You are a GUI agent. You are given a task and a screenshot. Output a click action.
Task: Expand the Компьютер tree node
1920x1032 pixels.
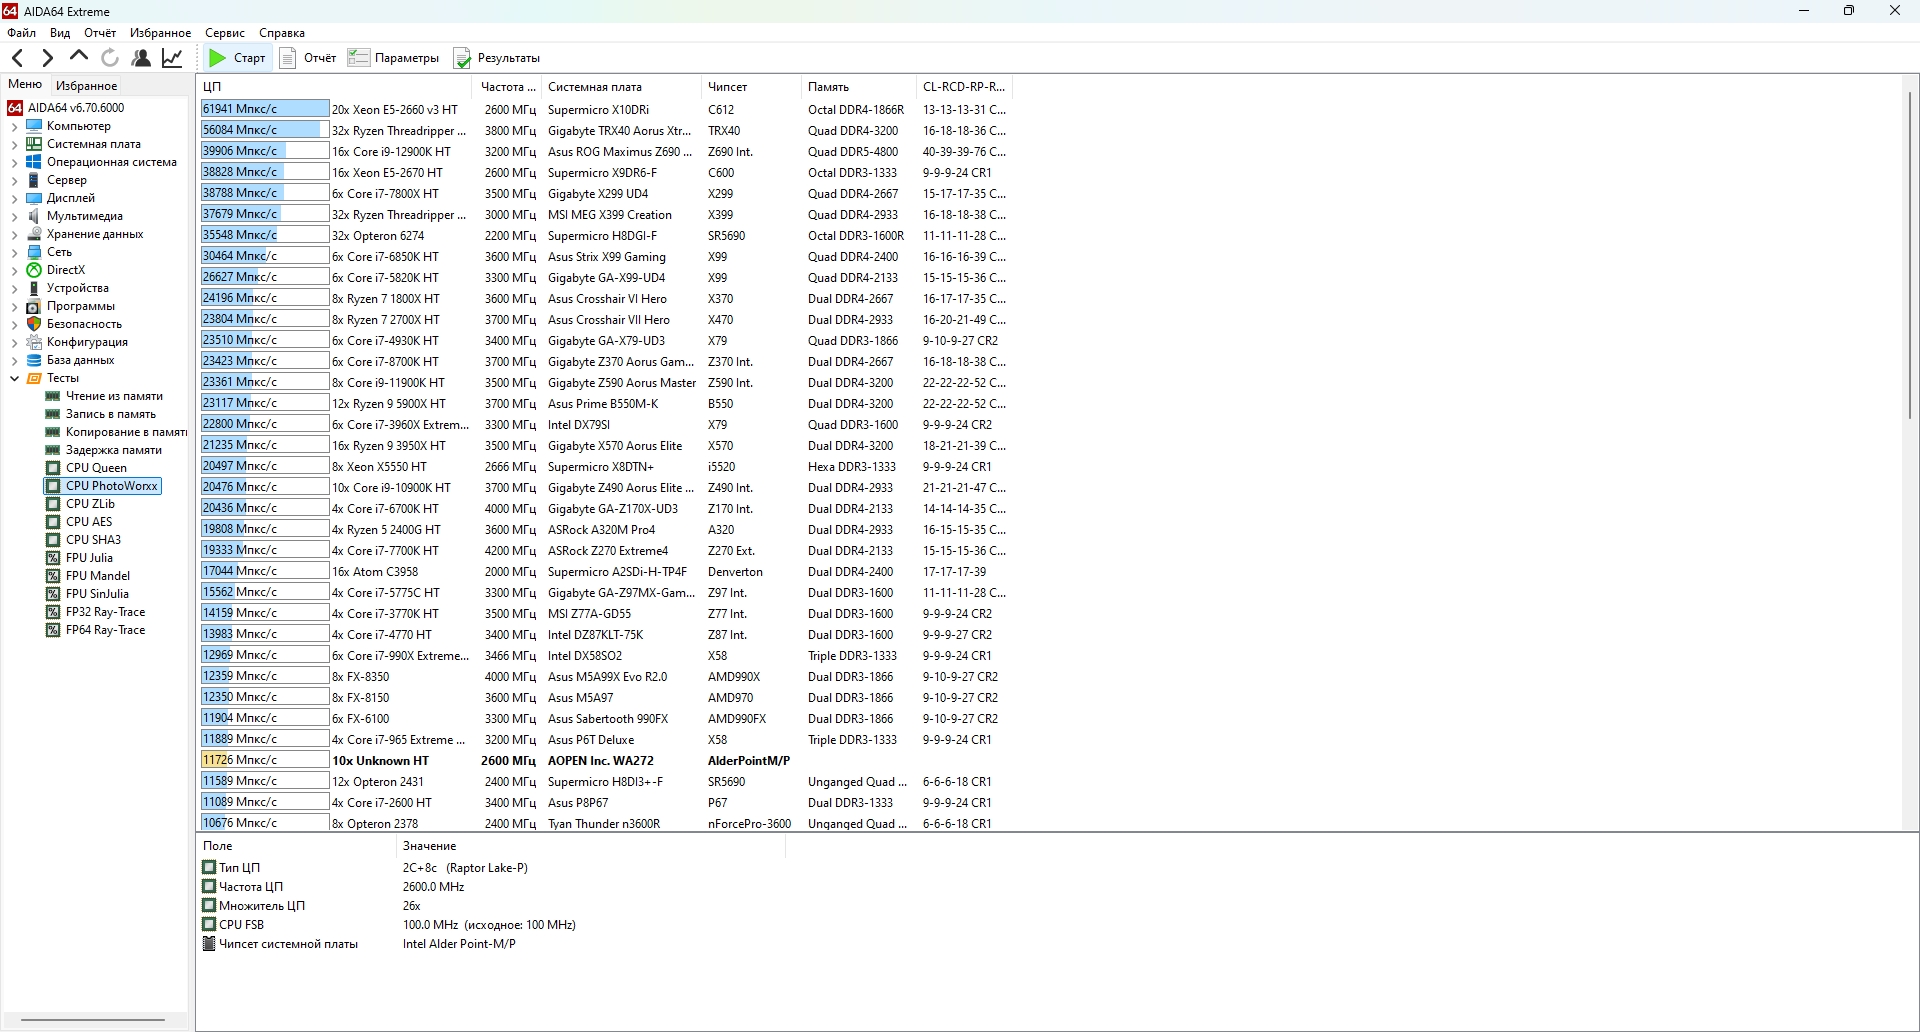[x=14, y=127]
